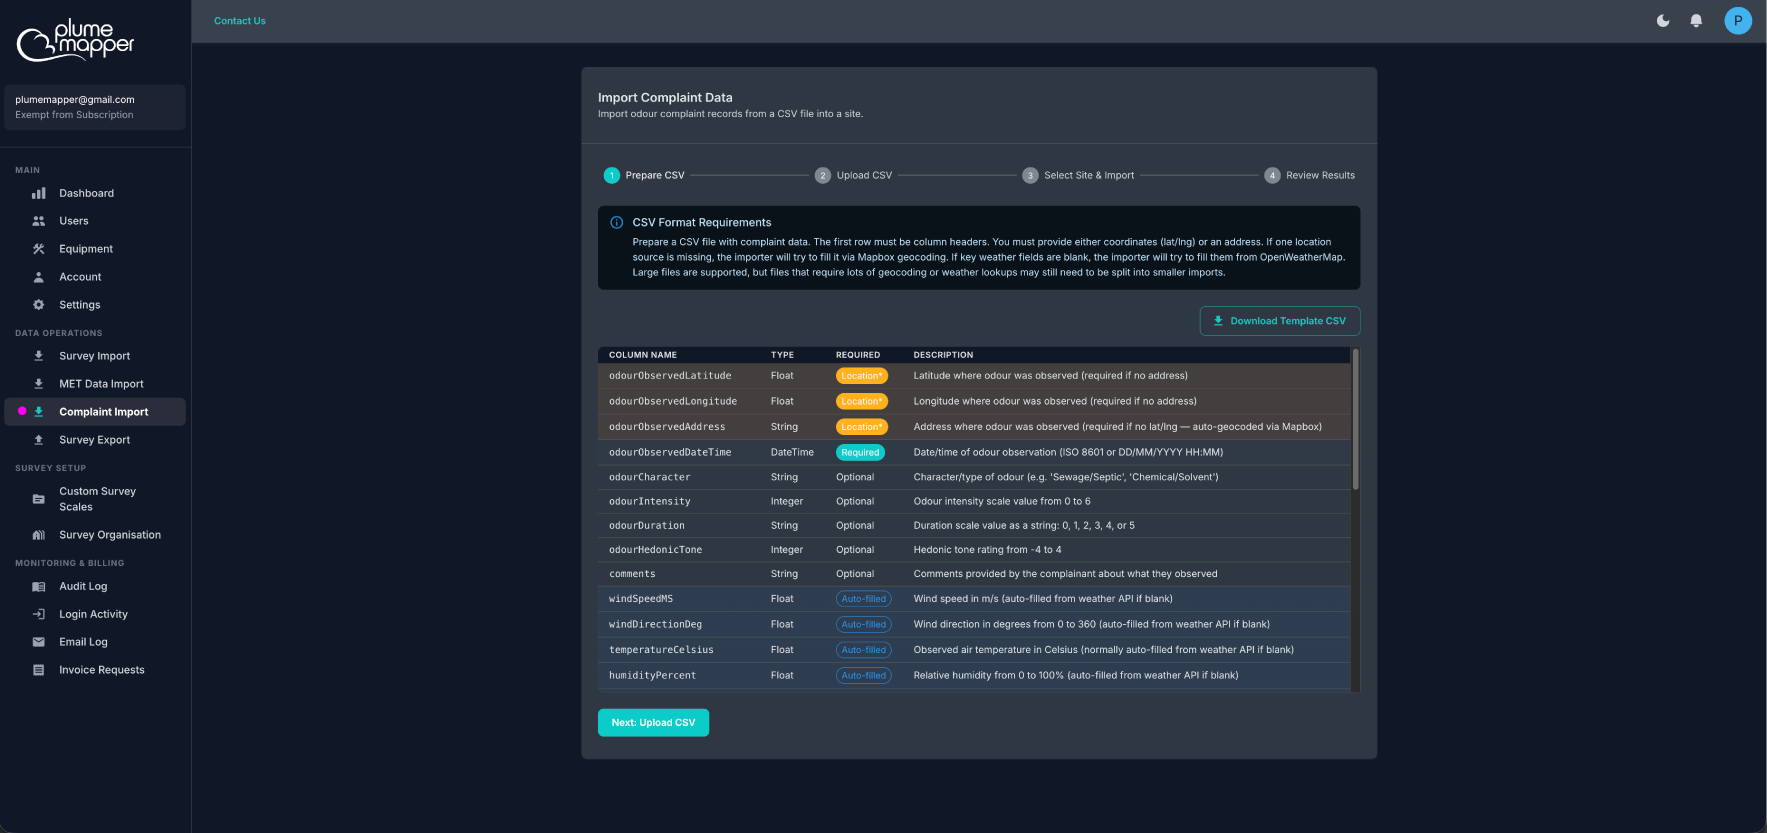Click the comments column name

tap(632, 574)
